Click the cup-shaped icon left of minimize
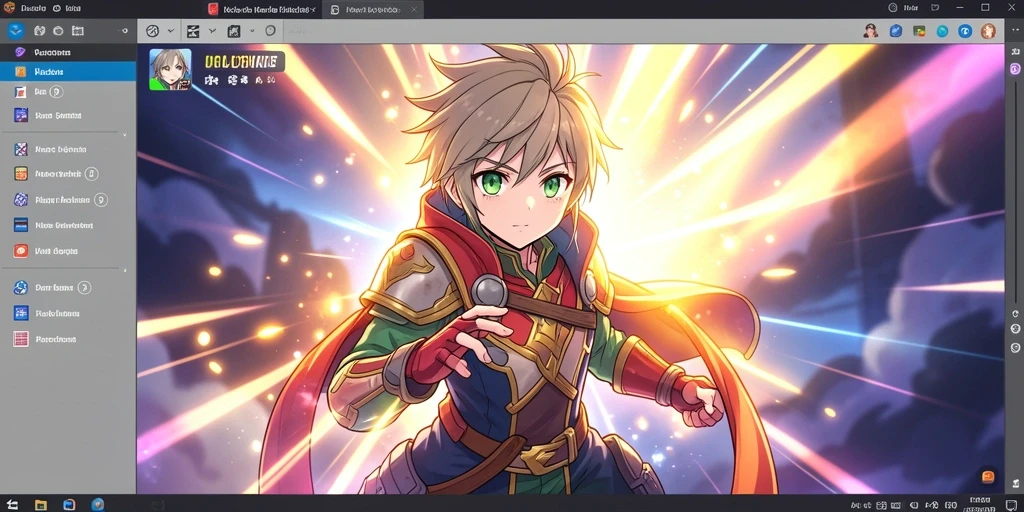 tap(935, 8)
